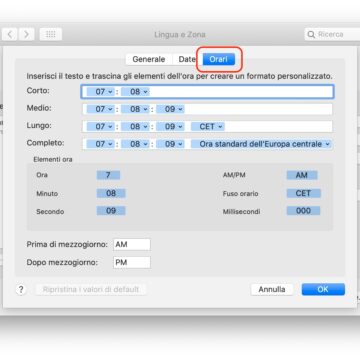Click the Lingua e Zona window title
The image size is (360, 360).
pos(180,34)
